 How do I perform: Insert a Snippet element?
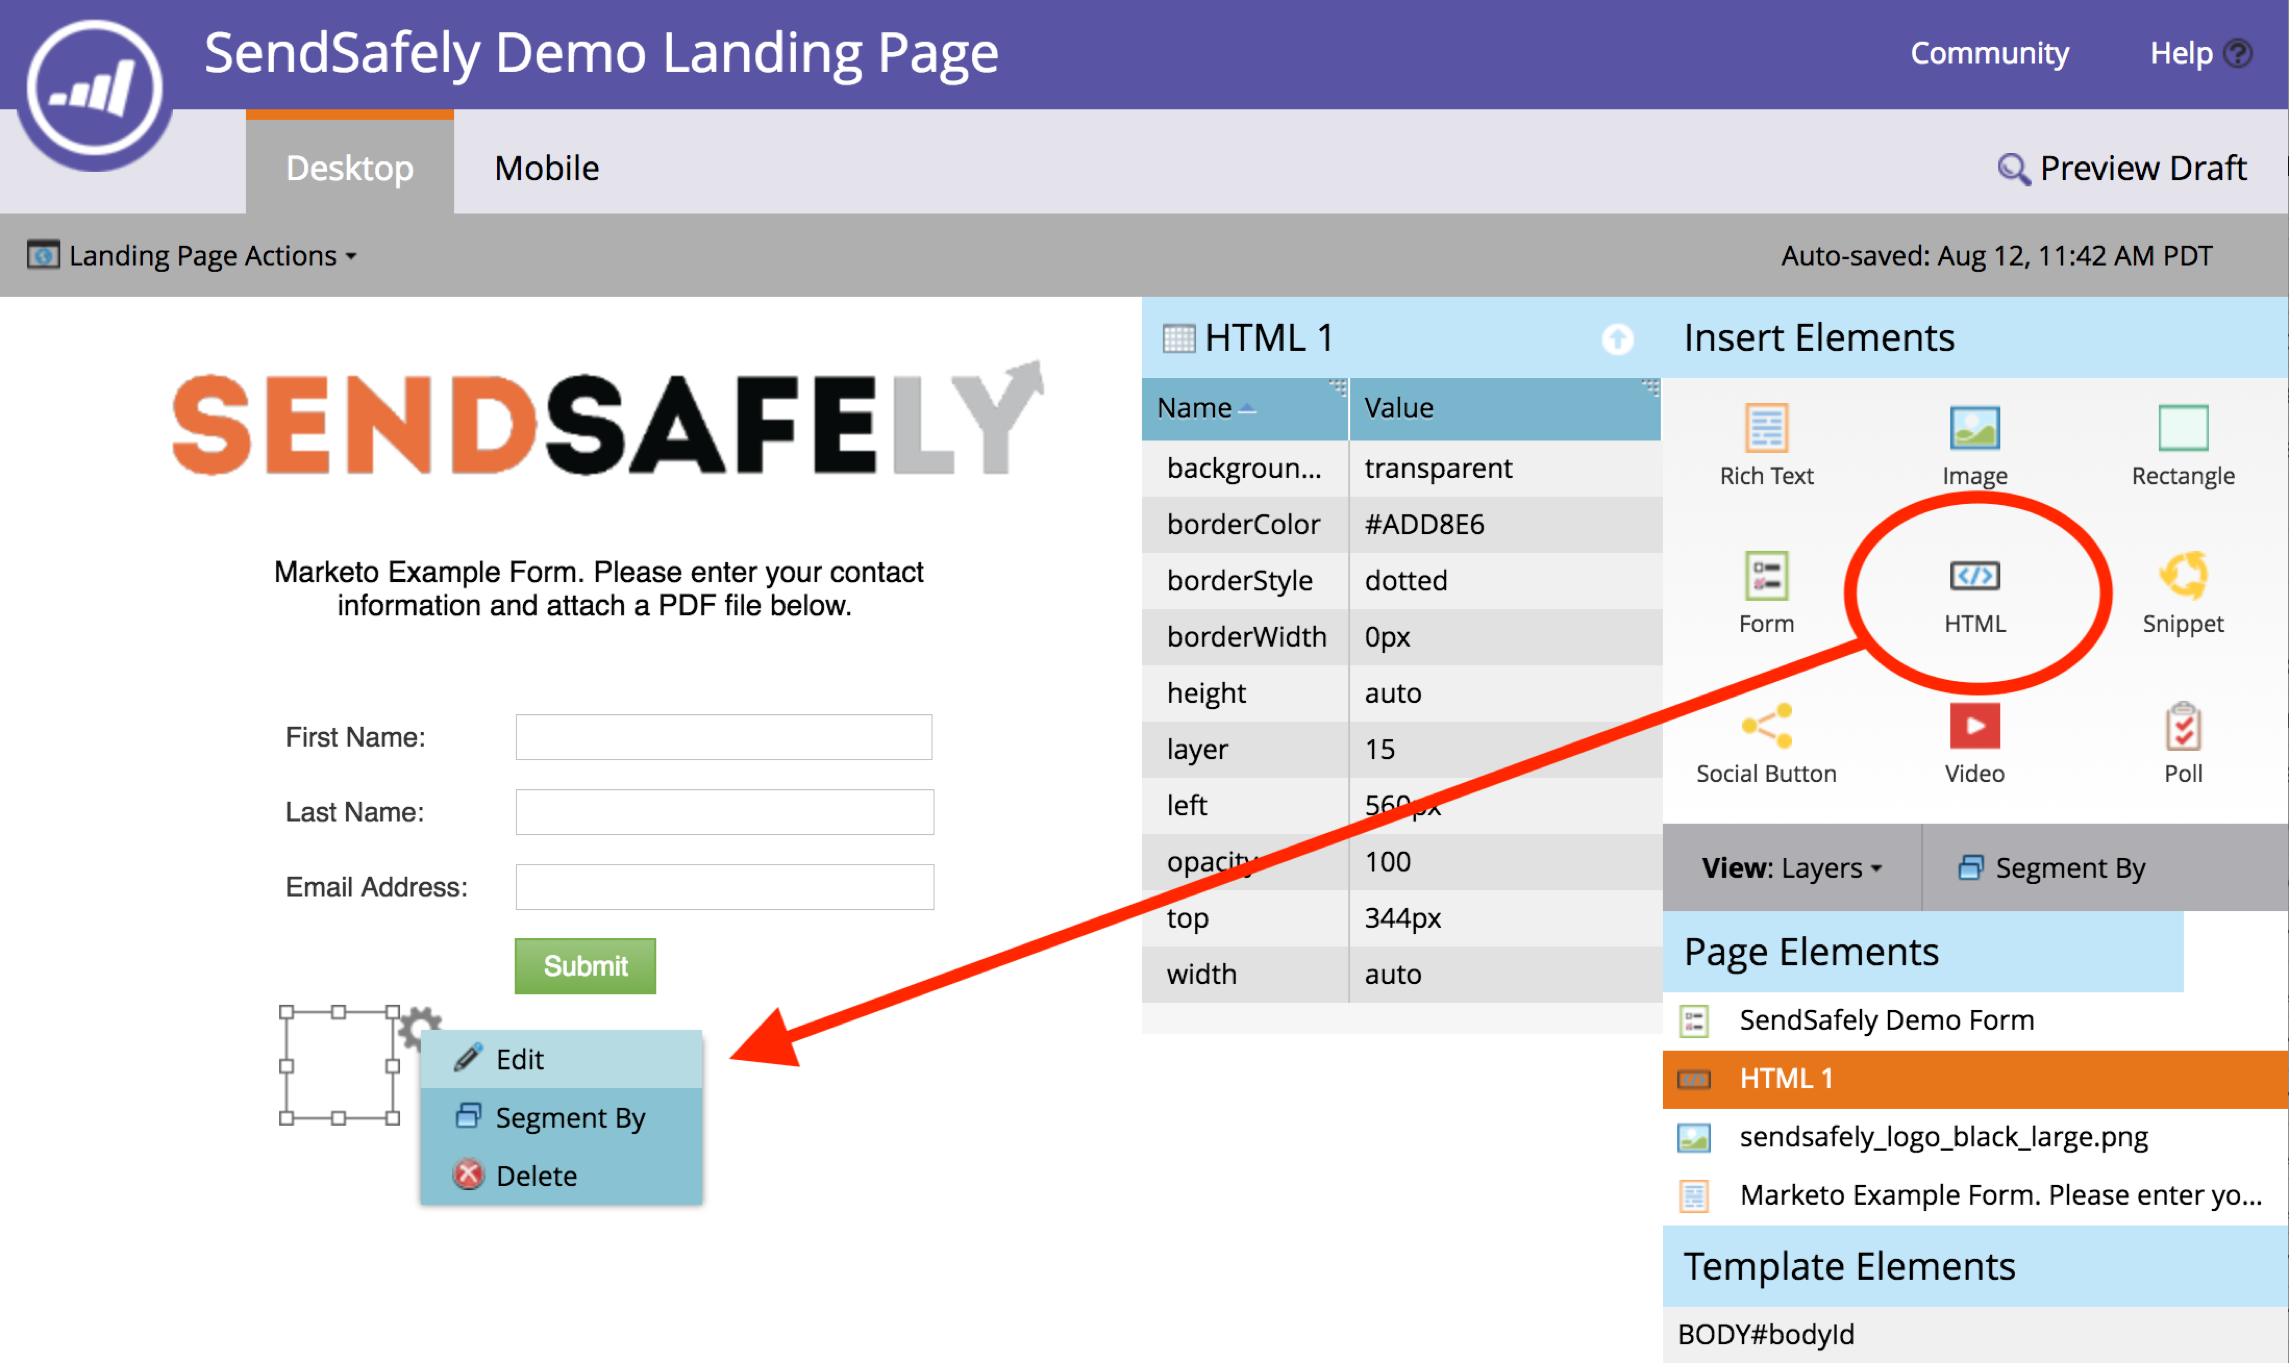tap(2183, 594)
